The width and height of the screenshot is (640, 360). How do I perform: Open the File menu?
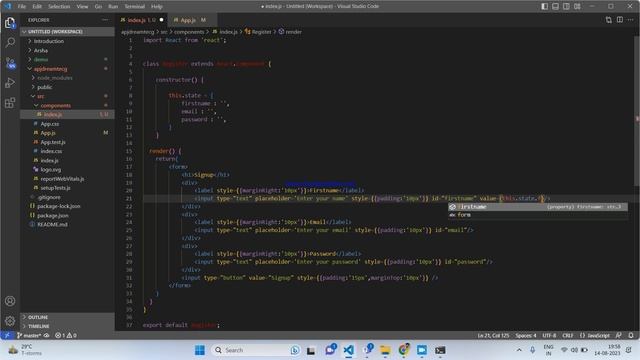pos(22,6)
